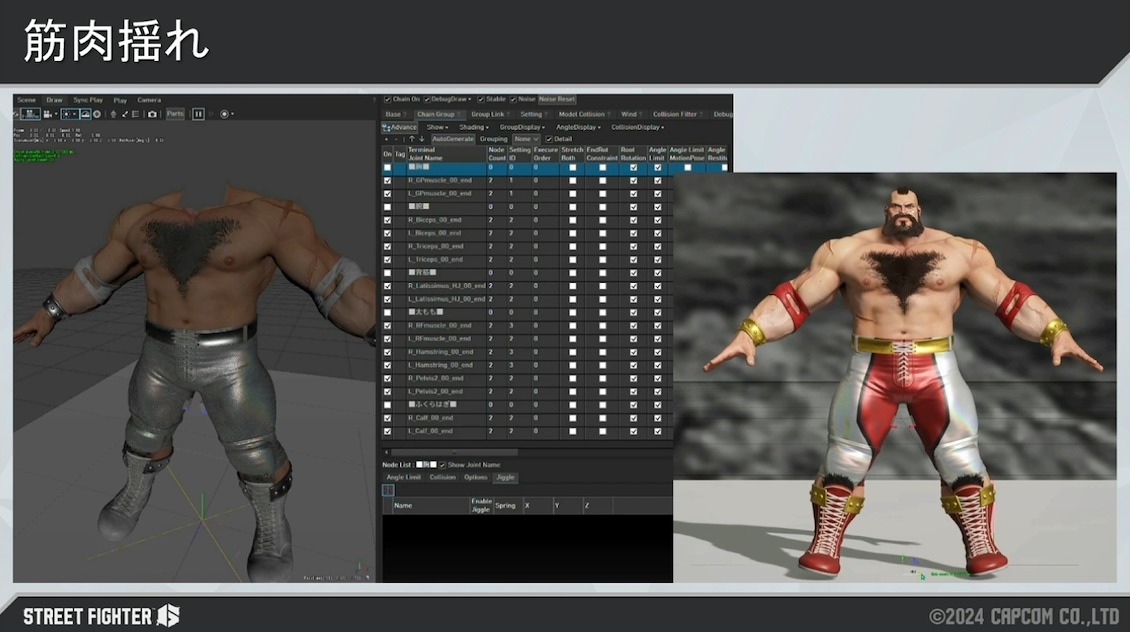Toggle the Noise checkbox
Screen dimensions: 1130x632
[x=514, y=99]
